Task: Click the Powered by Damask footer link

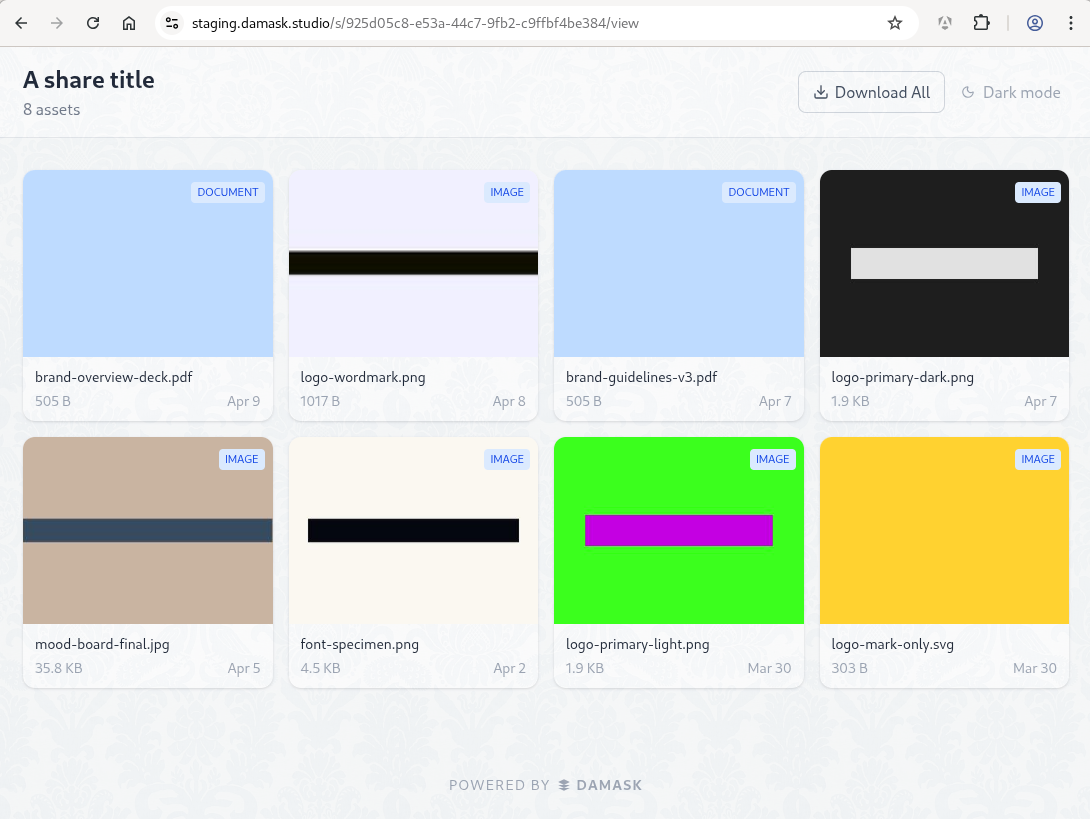Action: click(x=546, y=785)
